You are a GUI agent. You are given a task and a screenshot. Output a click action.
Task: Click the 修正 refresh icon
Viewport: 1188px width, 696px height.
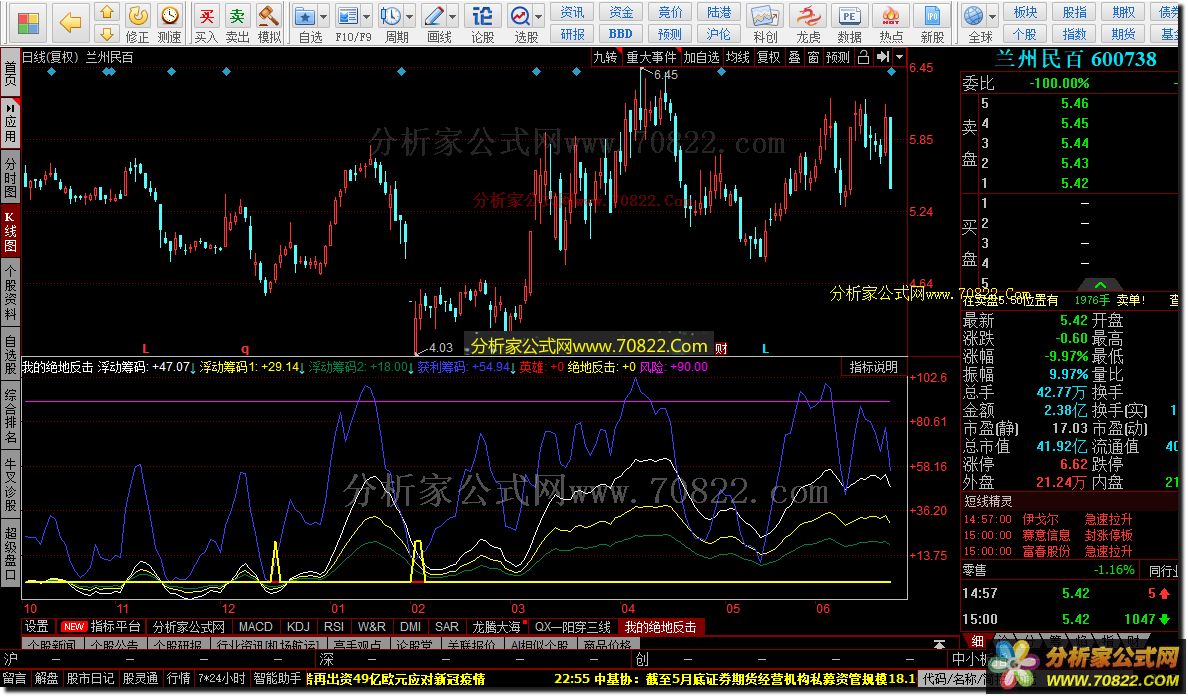click(138, 15)
